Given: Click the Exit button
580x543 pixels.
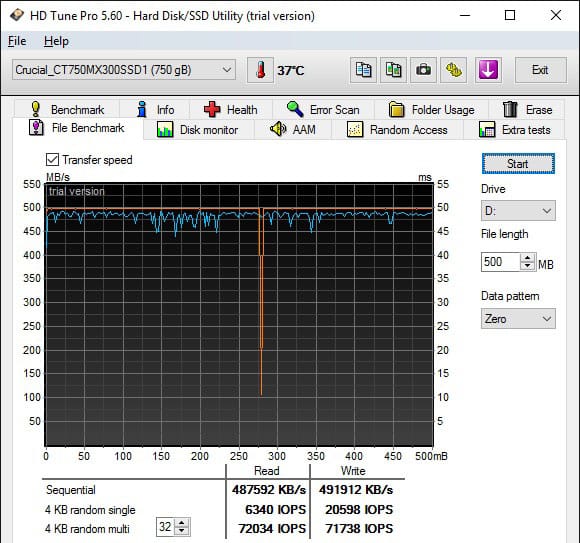Looking at the screenshot, I should click(x=540, y=70).
